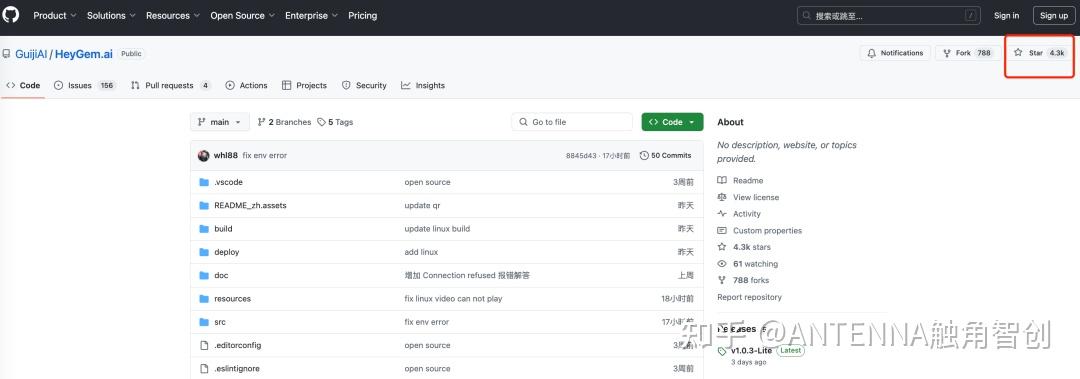The width and height of the screenshot is (1080, 379).
Task: Open the green Code dropdown button
Action: click(672, 122)
